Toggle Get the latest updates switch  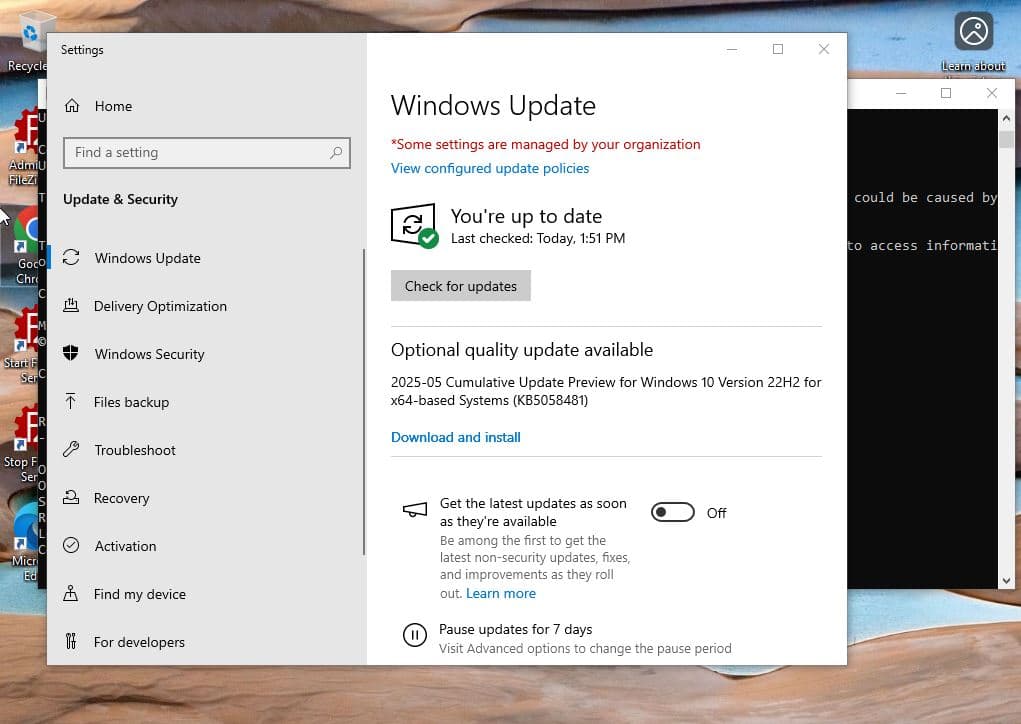(672, 513)
